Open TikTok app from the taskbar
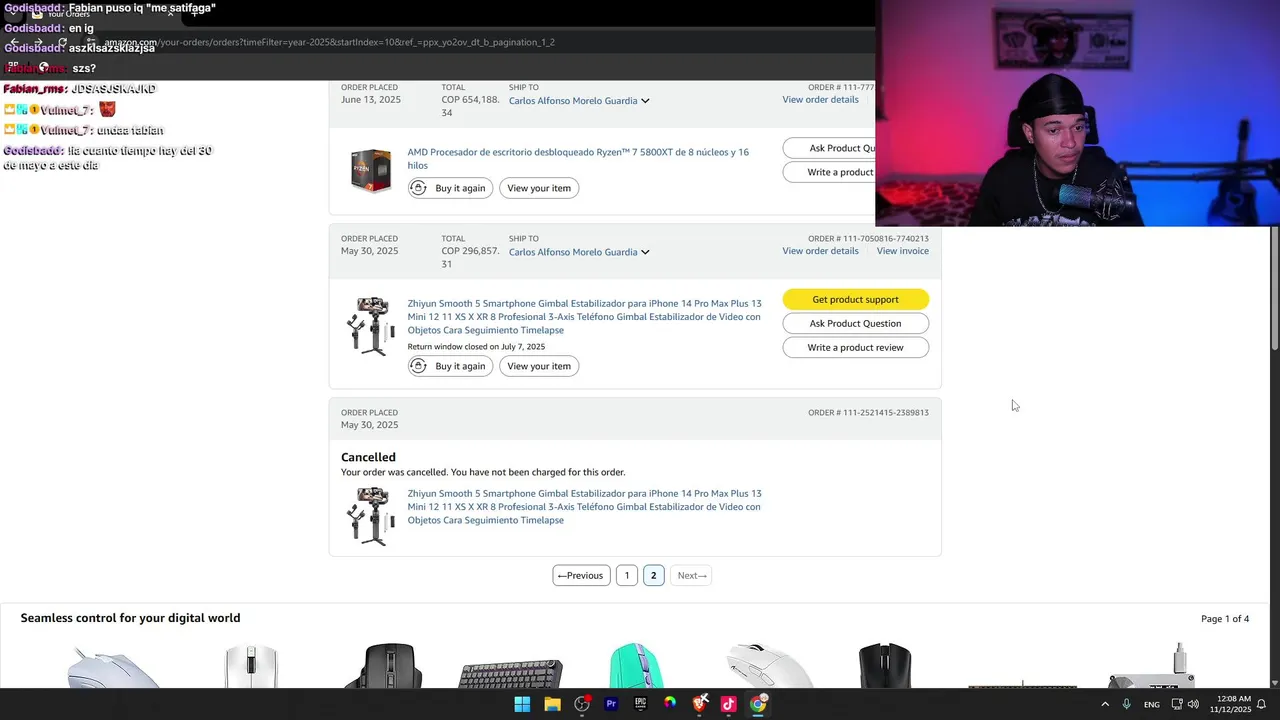Screen dimensions: 1280x720 click(x=728, y=704)
